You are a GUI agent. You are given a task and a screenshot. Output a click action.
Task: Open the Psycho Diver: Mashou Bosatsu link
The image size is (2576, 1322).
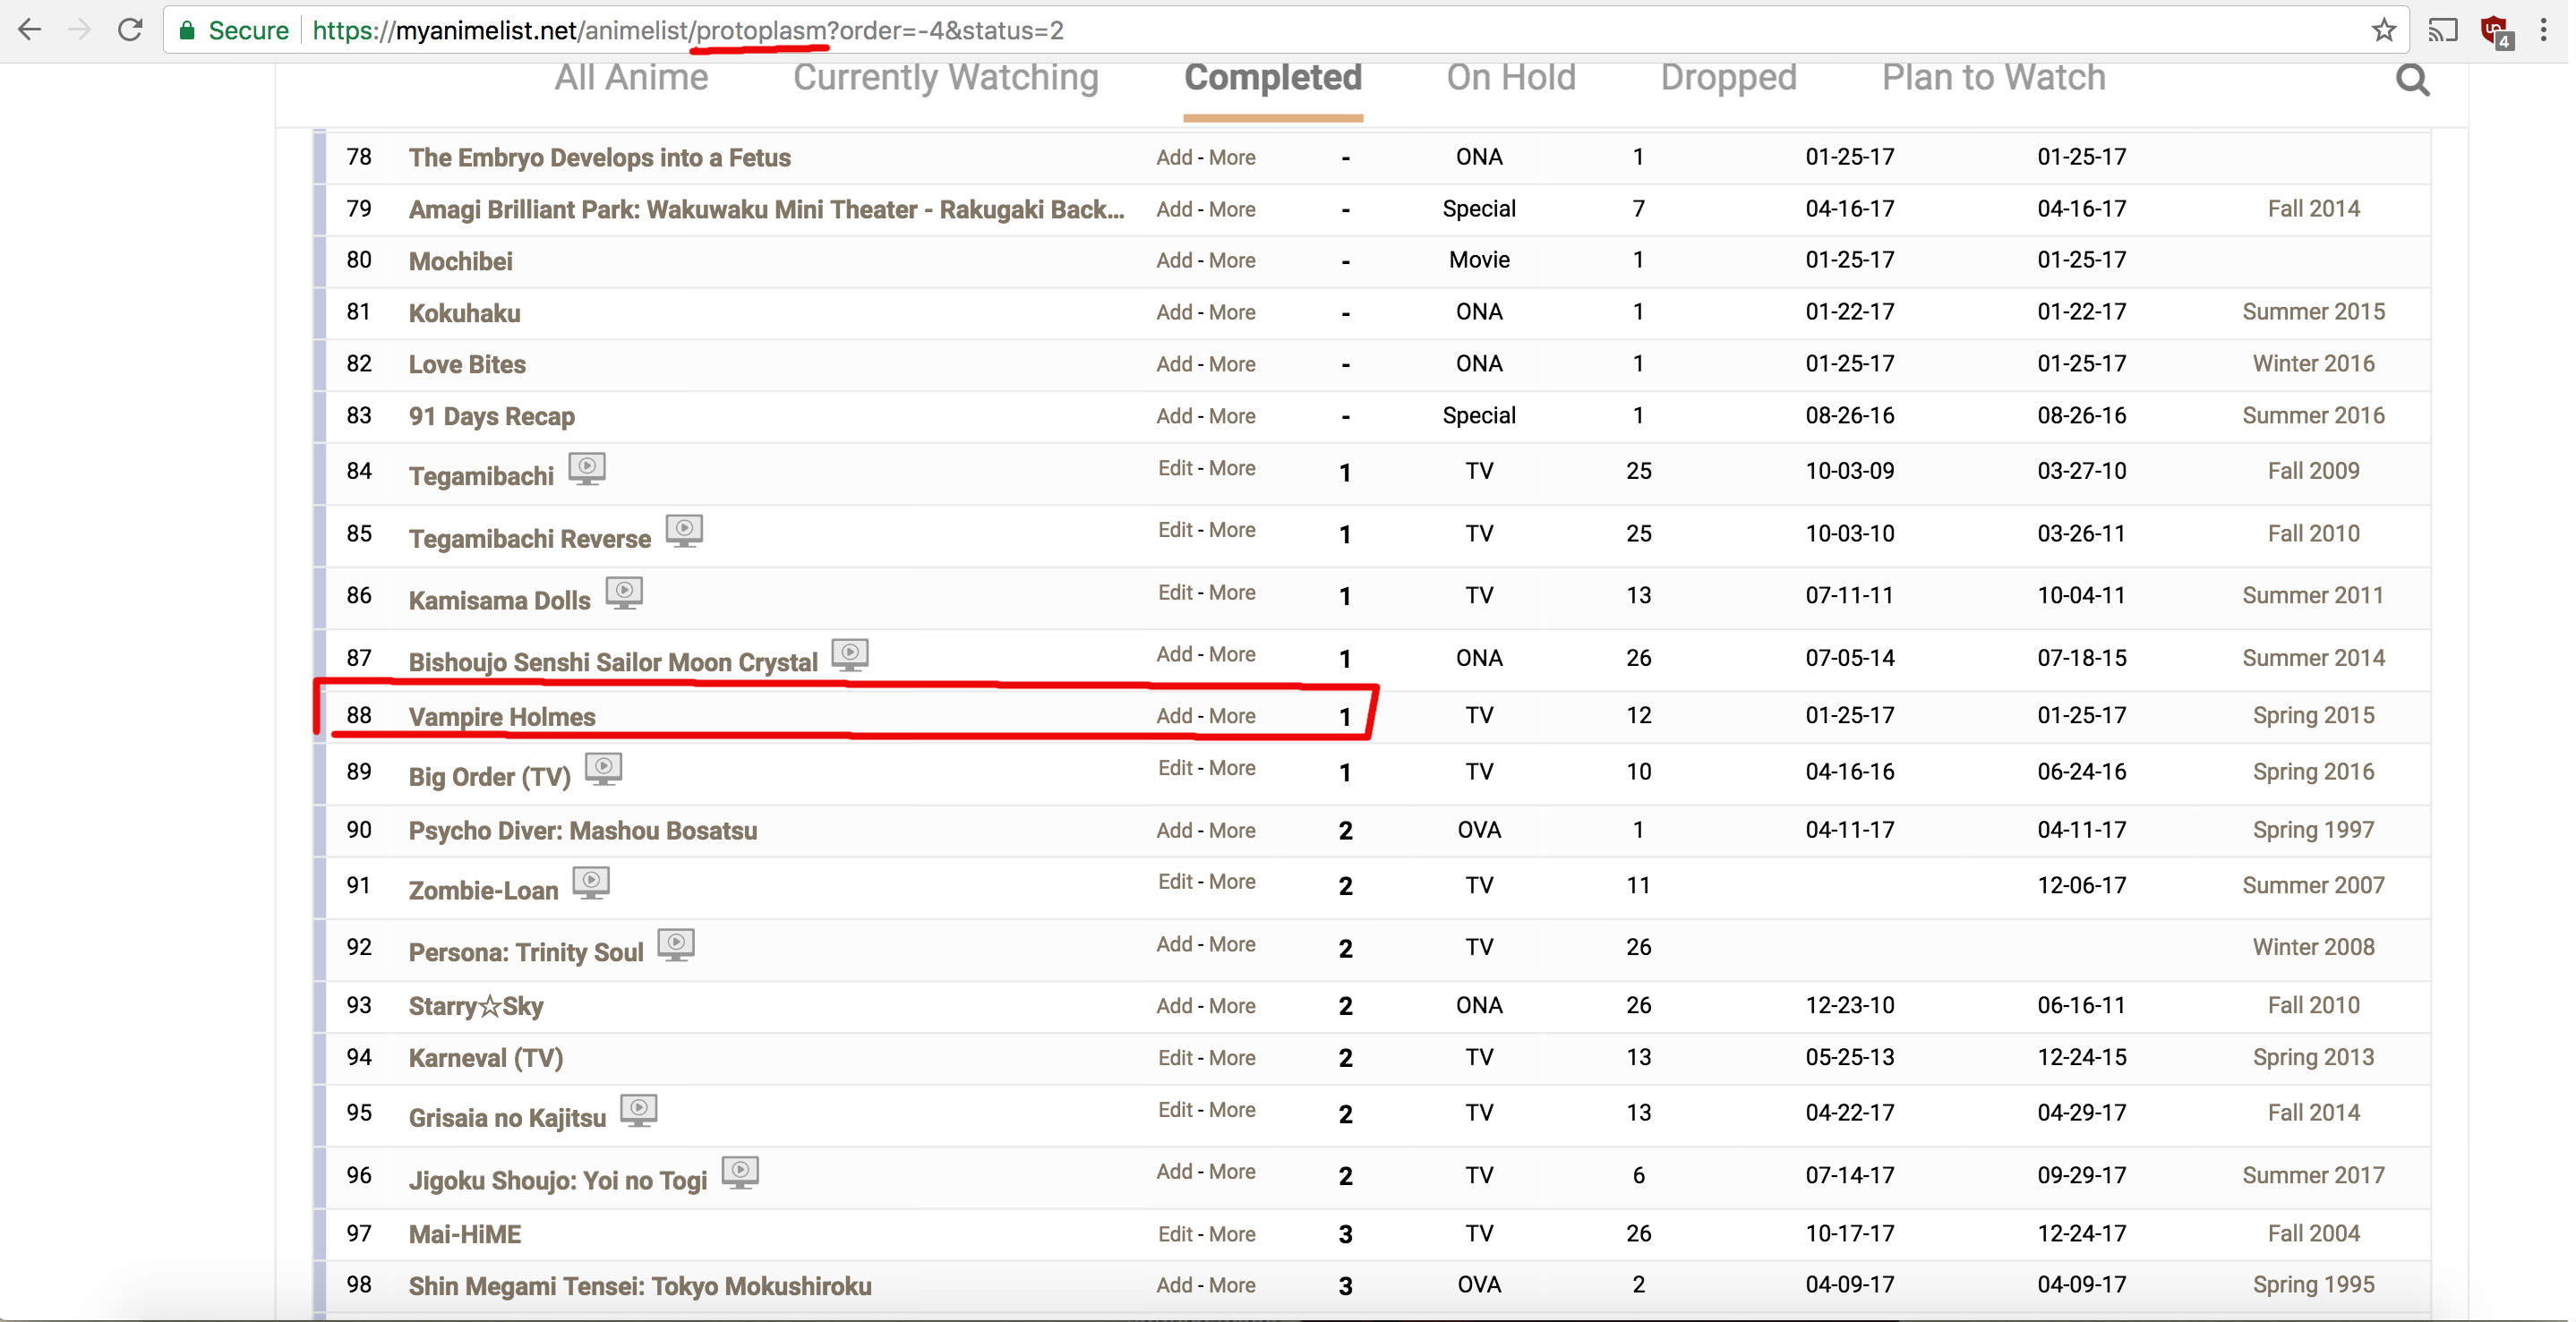click(582, 831)
